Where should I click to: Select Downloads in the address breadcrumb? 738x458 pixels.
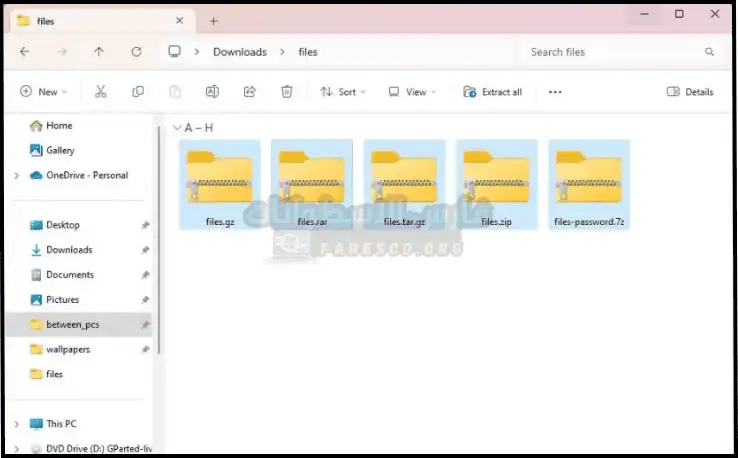coord(240,52)
